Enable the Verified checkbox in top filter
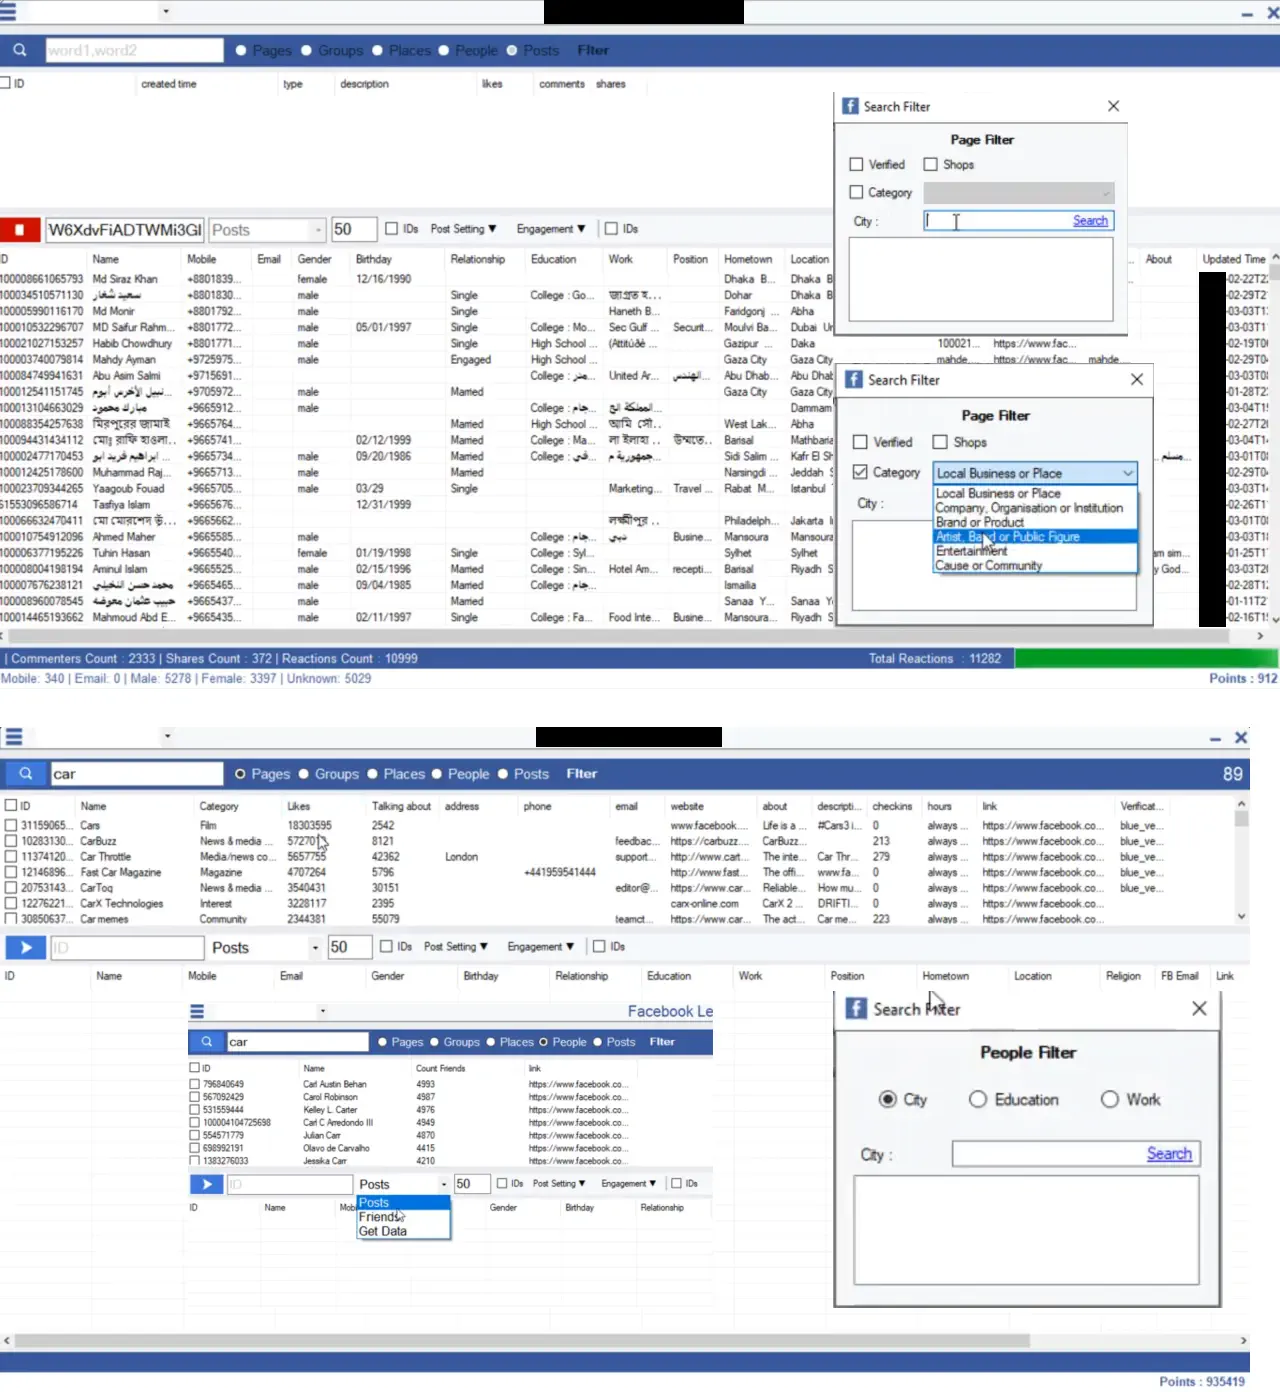 pos(856,165)
